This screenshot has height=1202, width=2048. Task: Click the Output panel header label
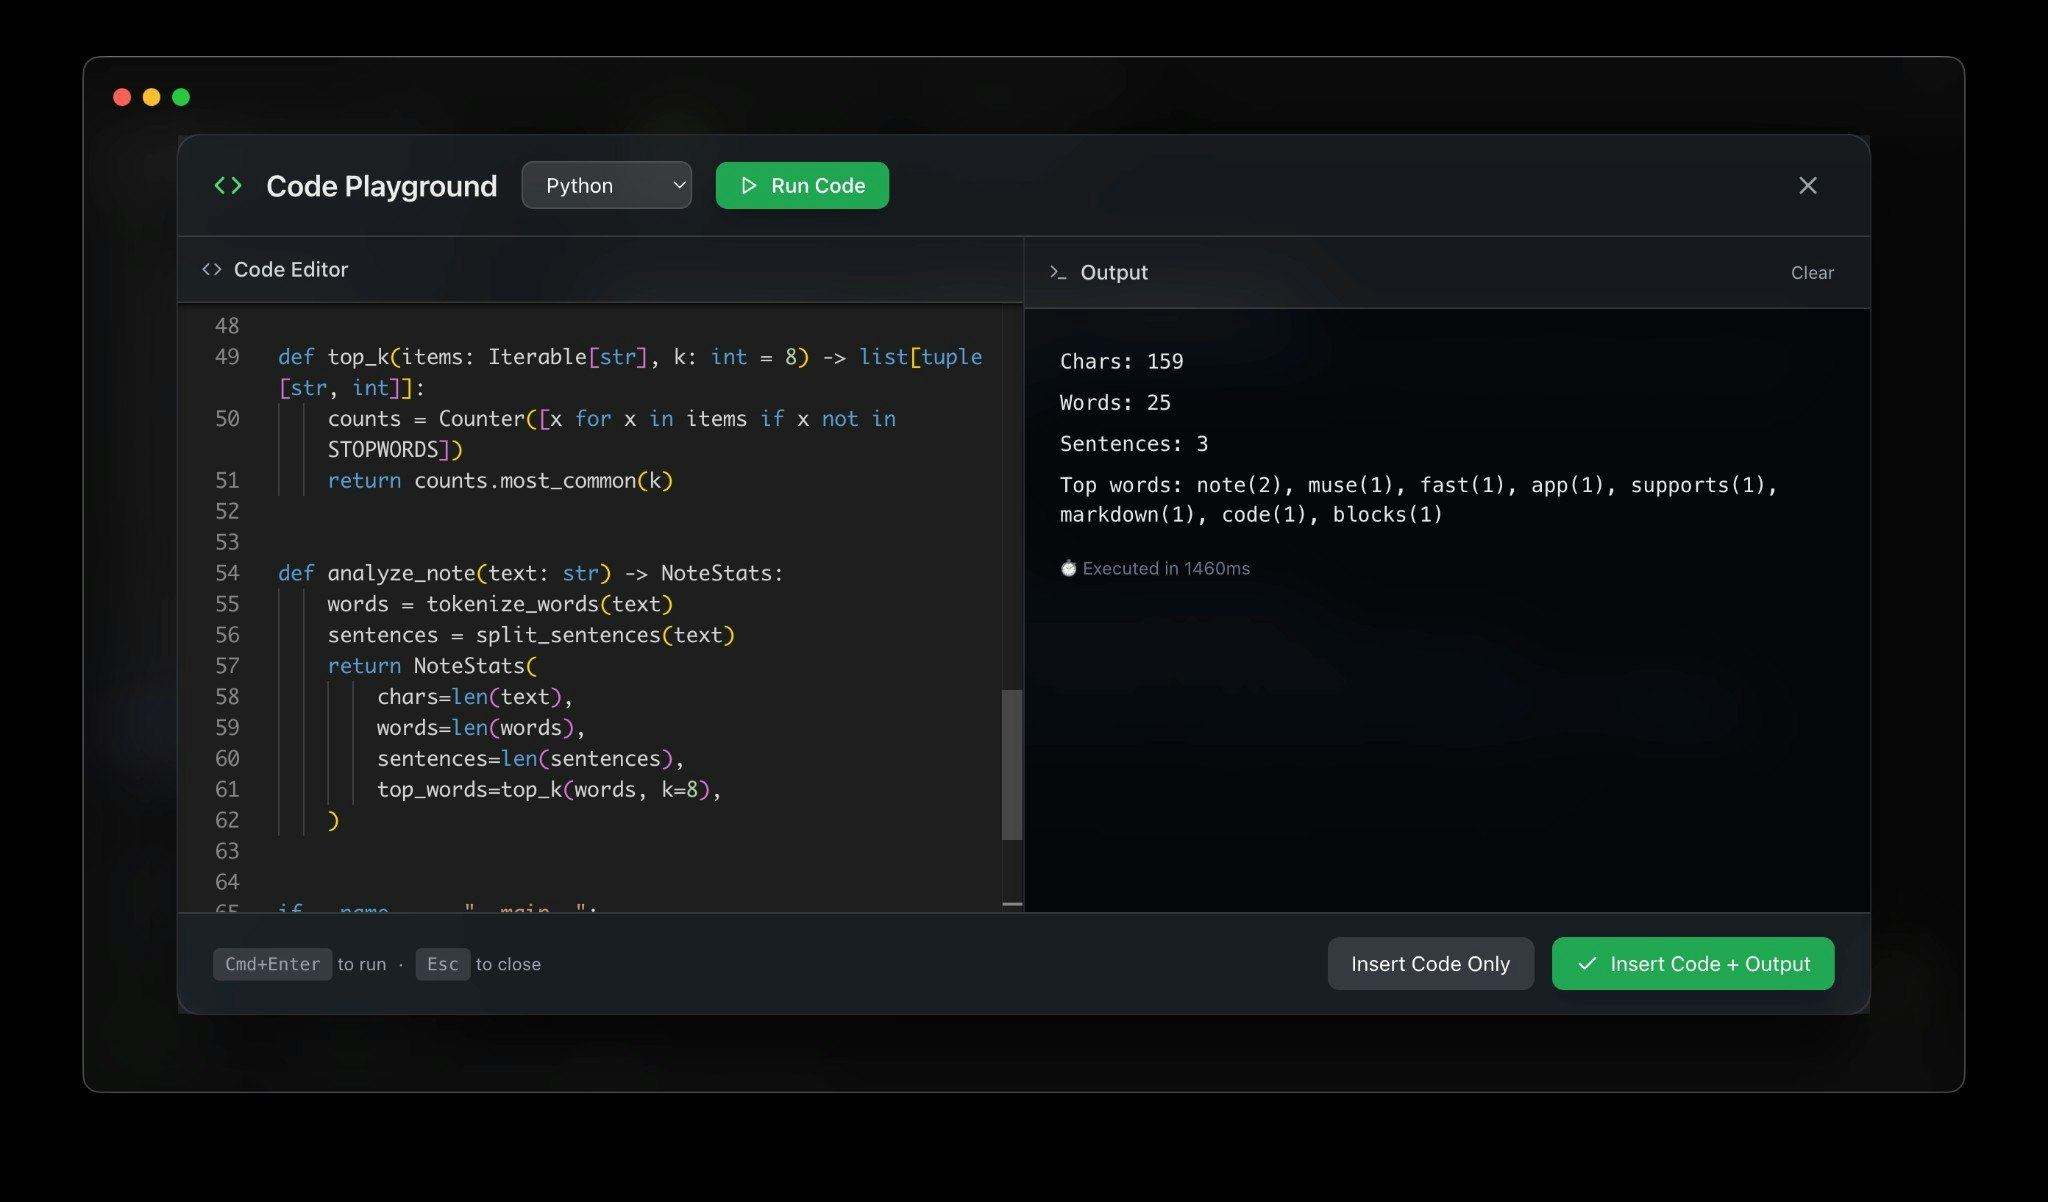pos(1114,273)
